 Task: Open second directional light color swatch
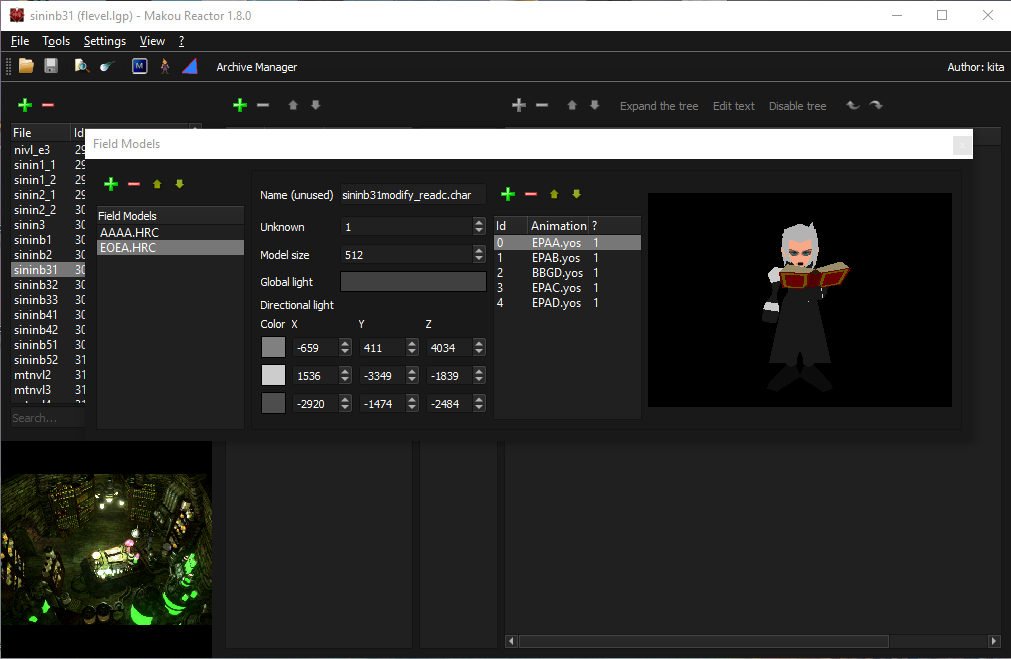pyautogui.click(x=273, y=375)
